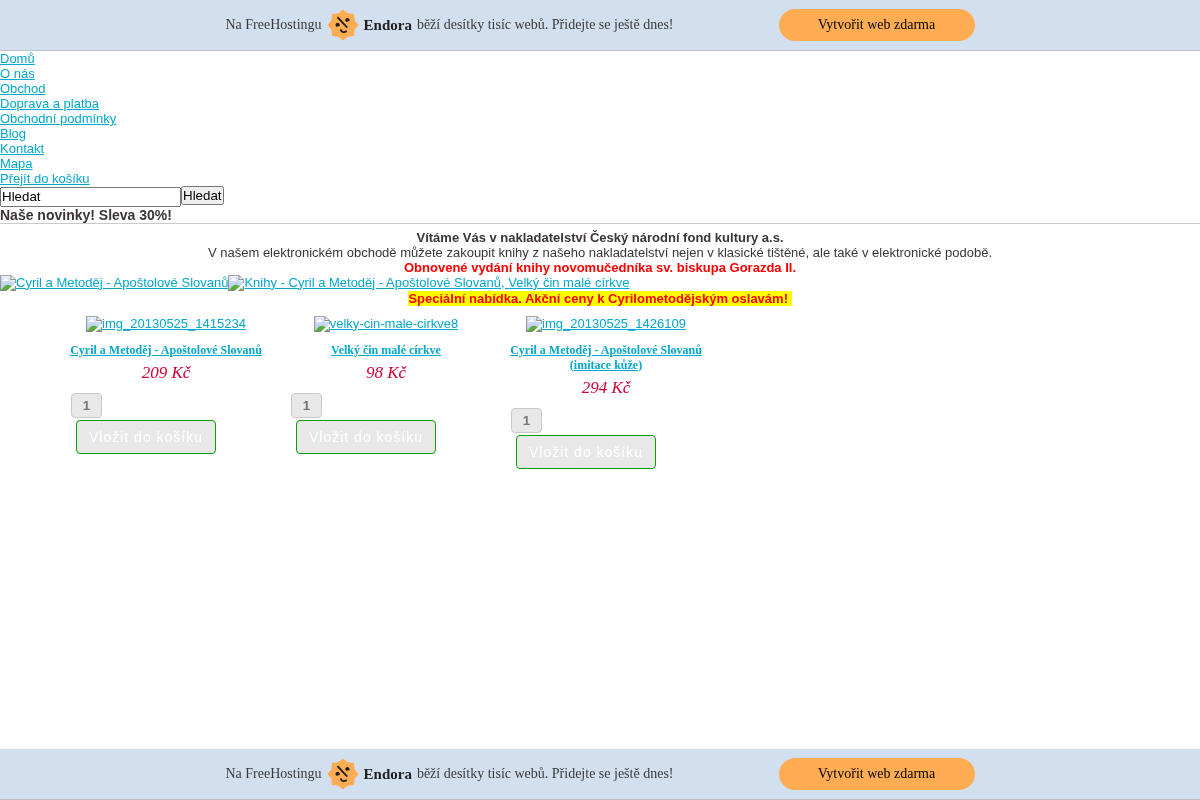The image size is (1200, 800).
Task: Open 'Cyril a Metoděj (imitace kůže)' product title
Action: pyautogui.click(x=606, y=357)
